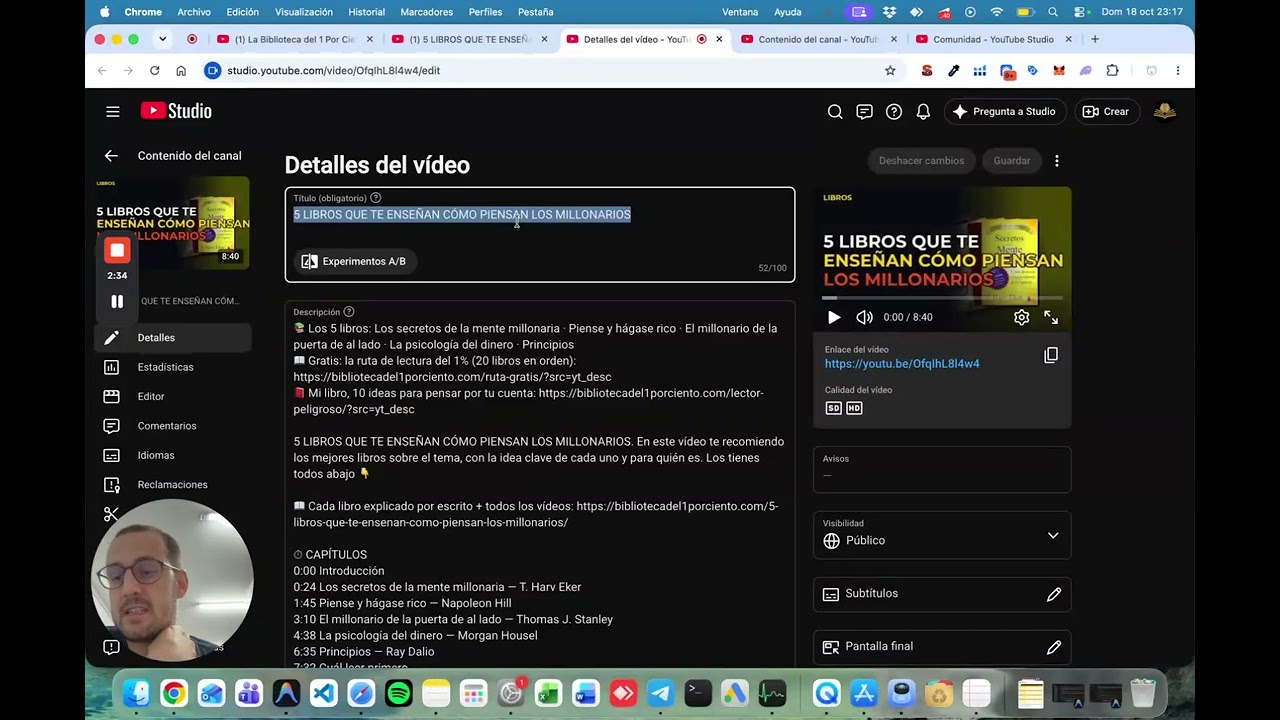Expand the tab search dropdown arrow
Image resolution: width=1280 pixels, height=720 pixels.
click(162, 39)
